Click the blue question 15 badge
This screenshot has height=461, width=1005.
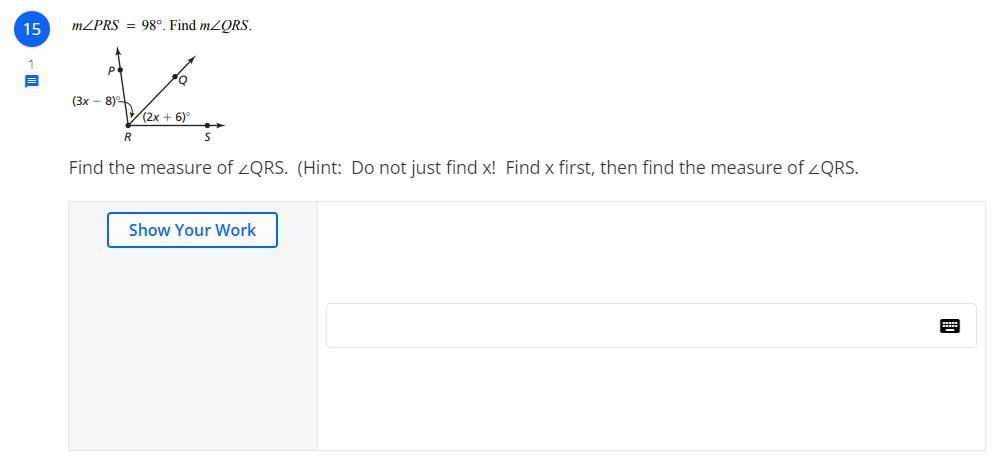(x=32, y=29)
